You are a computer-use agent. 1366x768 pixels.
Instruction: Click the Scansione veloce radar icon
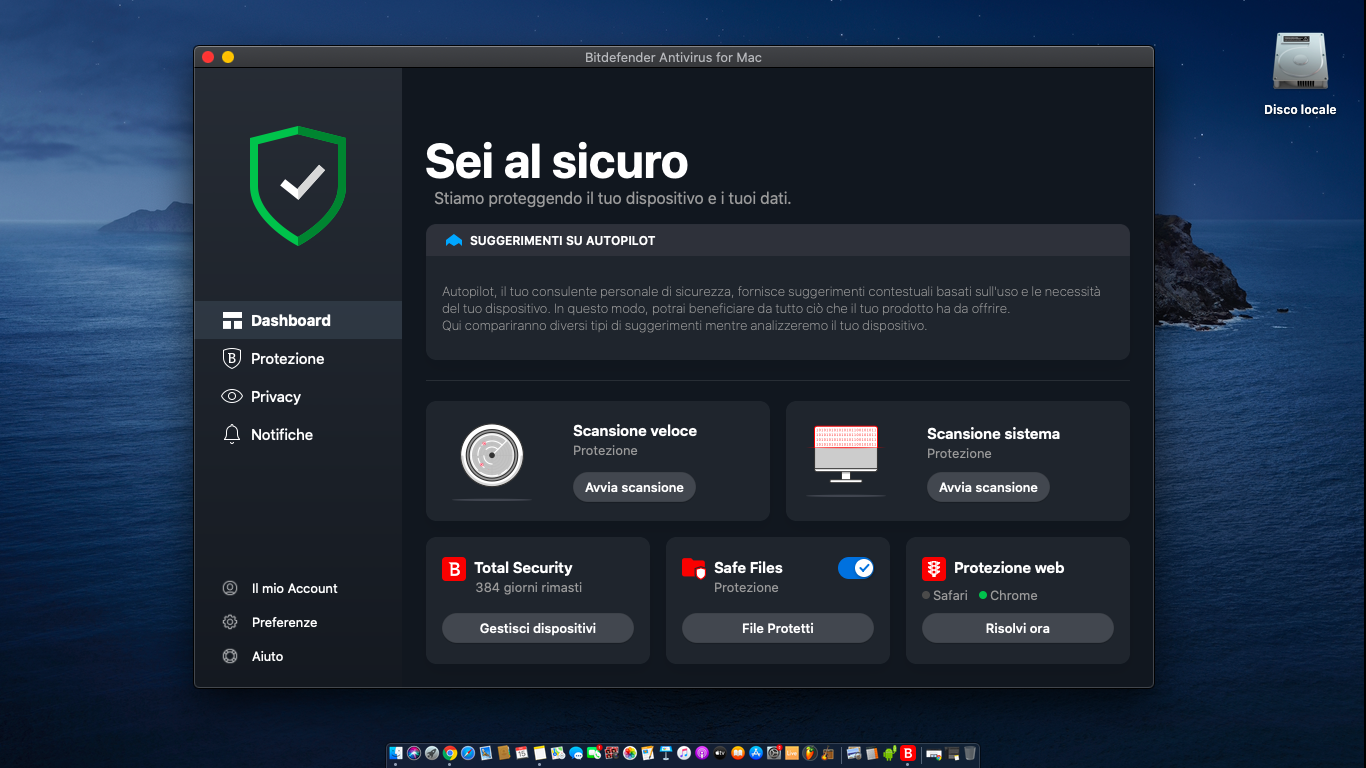492,456
